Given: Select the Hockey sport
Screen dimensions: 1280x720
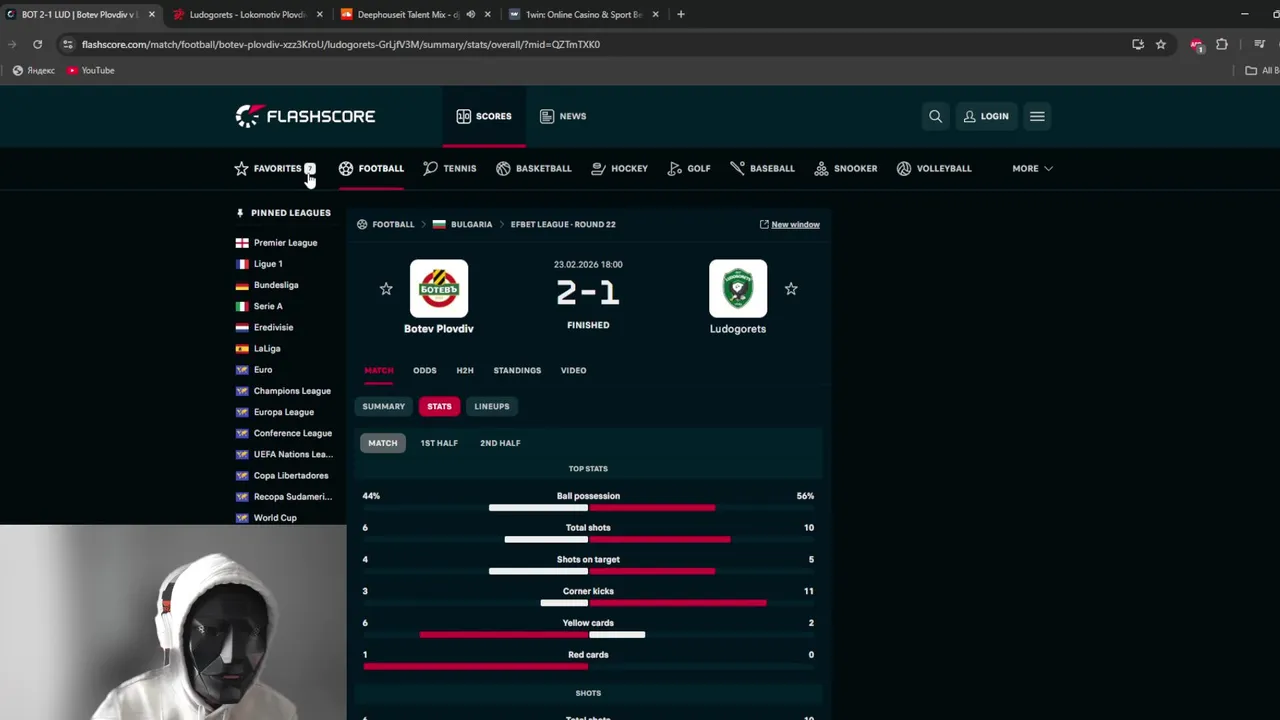Looking at the screenshot, I should point(619,168).
